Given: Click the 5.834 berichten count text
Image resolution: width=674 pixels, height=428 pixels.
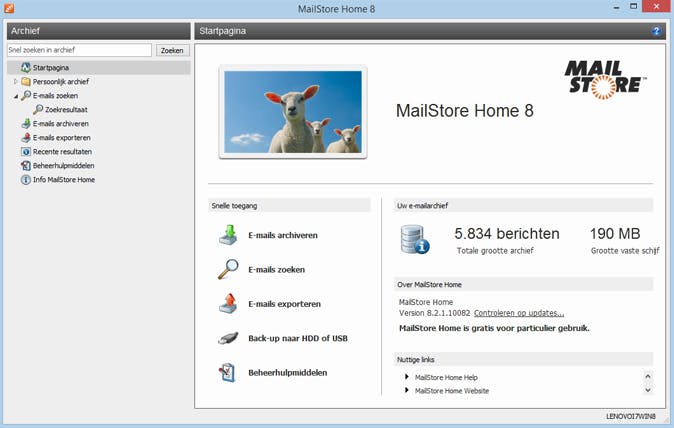Looking at the screenshot, I should click(x=507, y=234).
